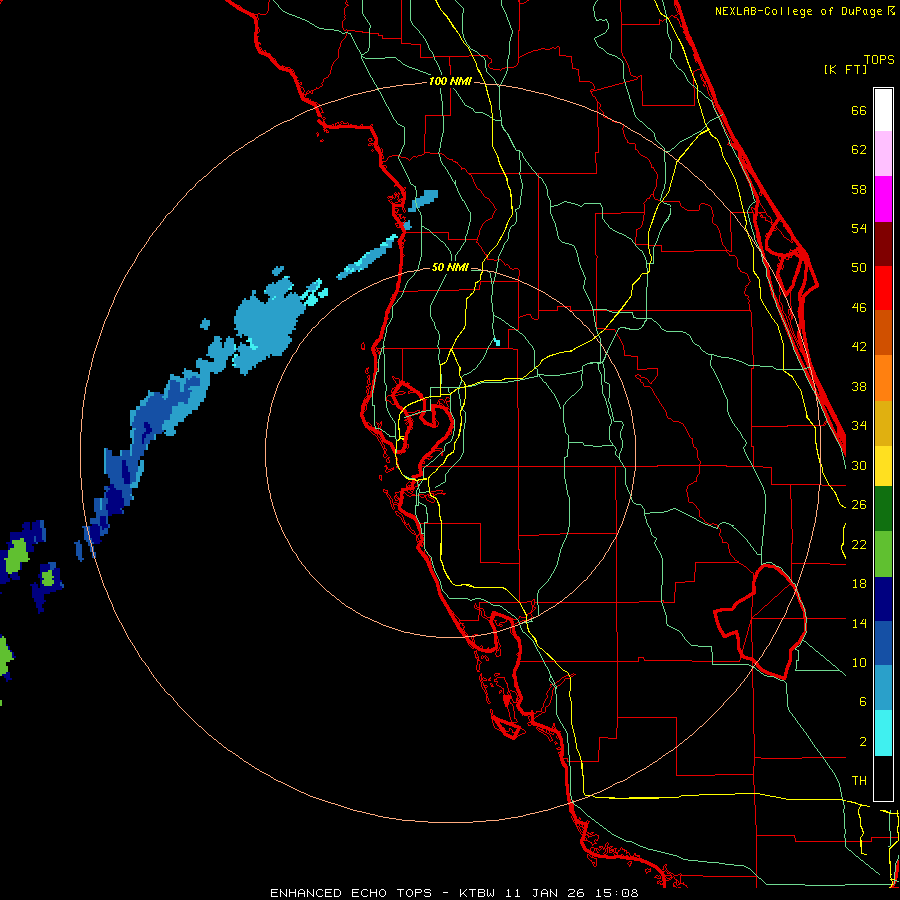This screenshot has width=900, height=900.
Task: Select the cyan legend swatch
Action: [883, 733]
